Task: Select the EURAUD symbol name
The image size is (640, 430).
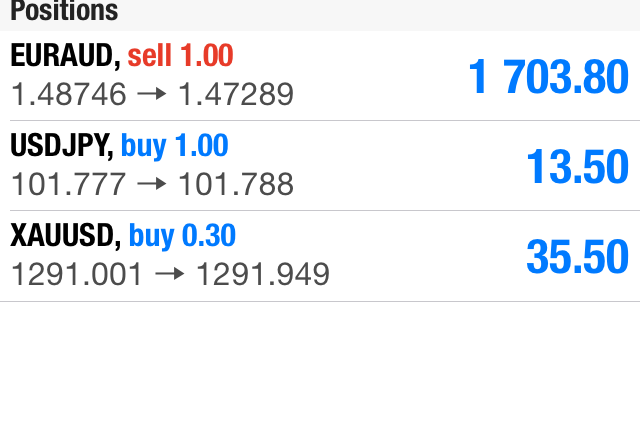Action: click(x=64, y=55)
